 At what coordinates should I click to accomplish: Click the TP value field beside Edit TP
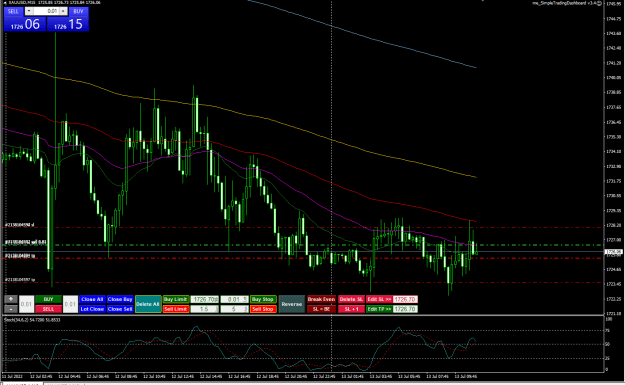pyautogui.click(x=405, y=309)
